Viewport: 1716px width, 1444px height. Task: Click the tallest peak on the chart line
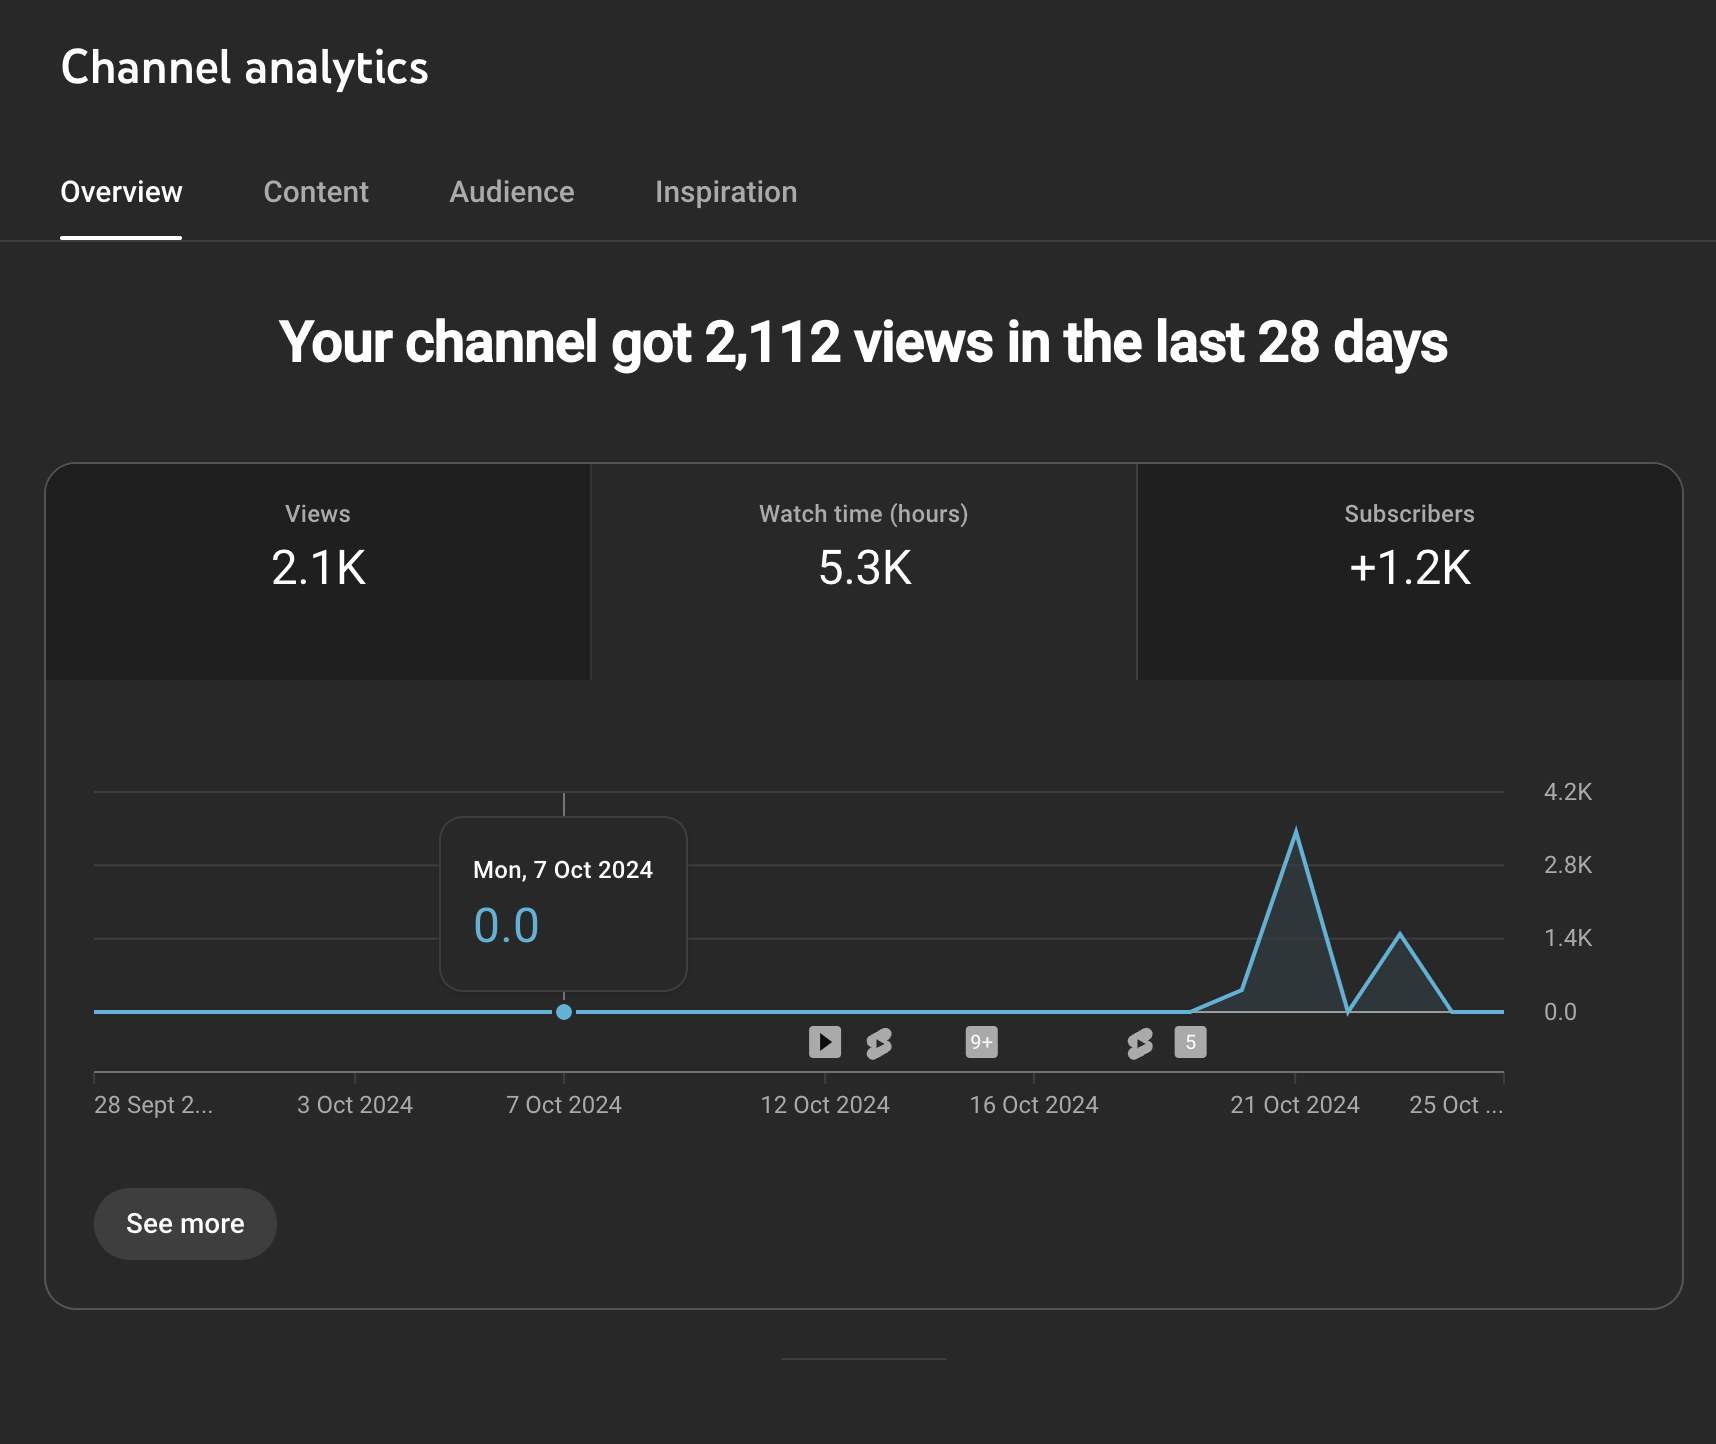click(1296, 832)
